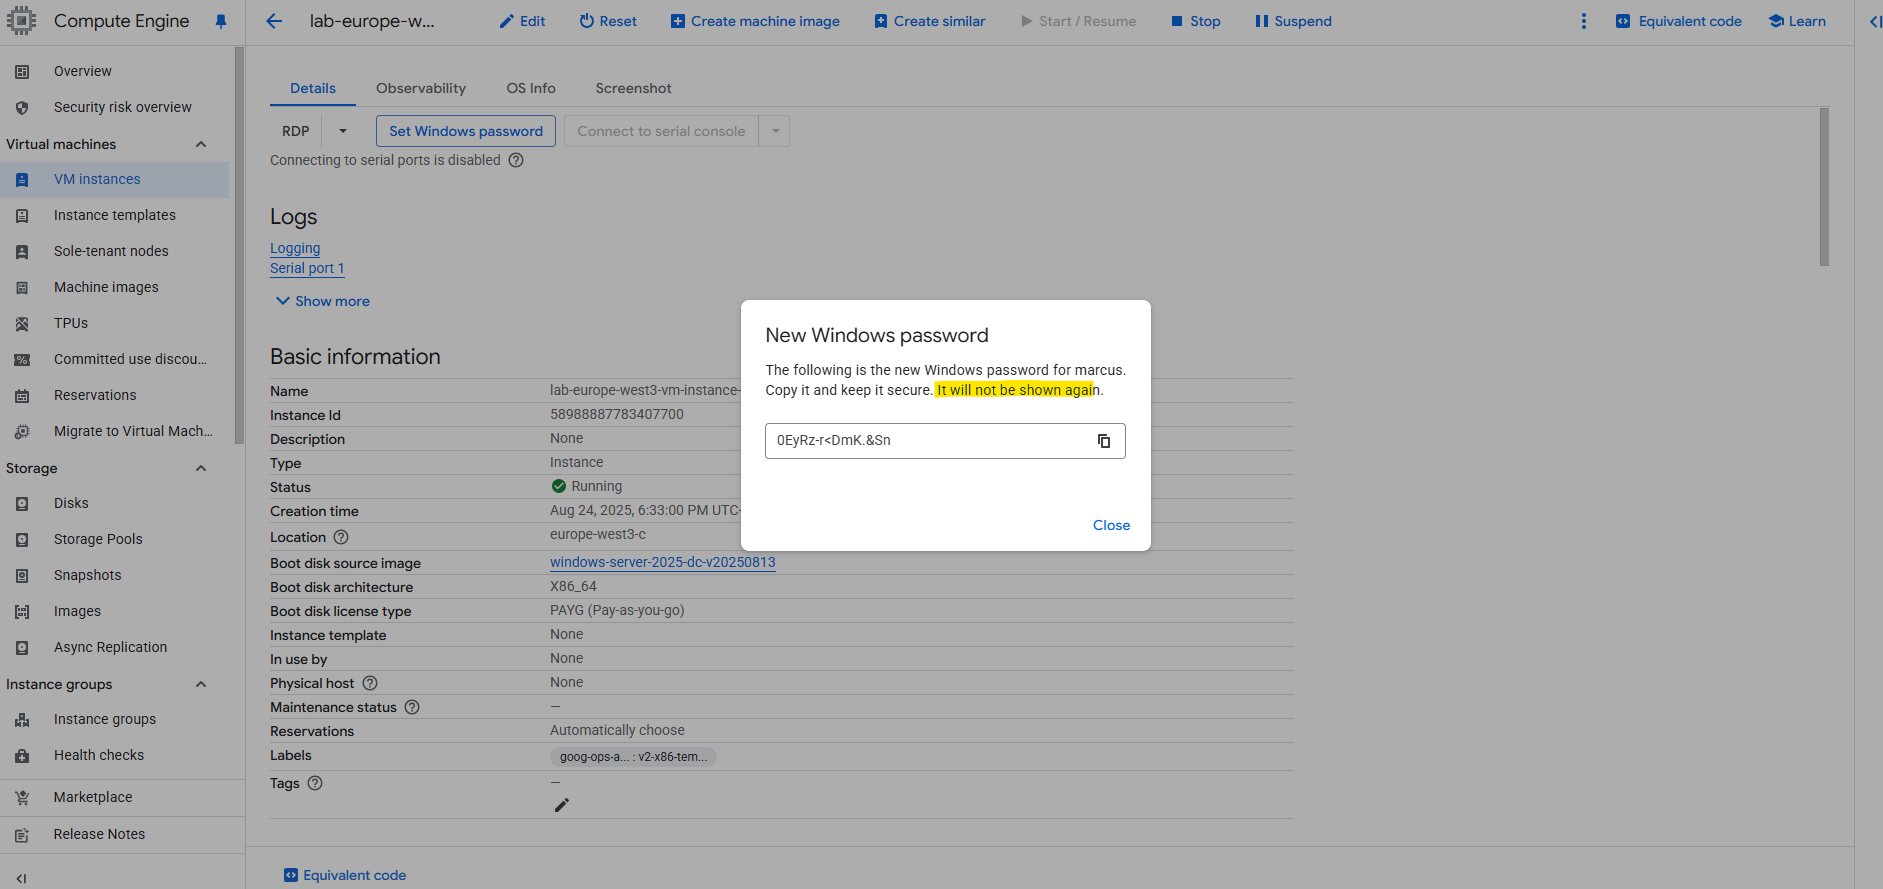Click the Release Notes icon
The width and height of the screenshot is (1883, 889).
click(x=22, y=835)
